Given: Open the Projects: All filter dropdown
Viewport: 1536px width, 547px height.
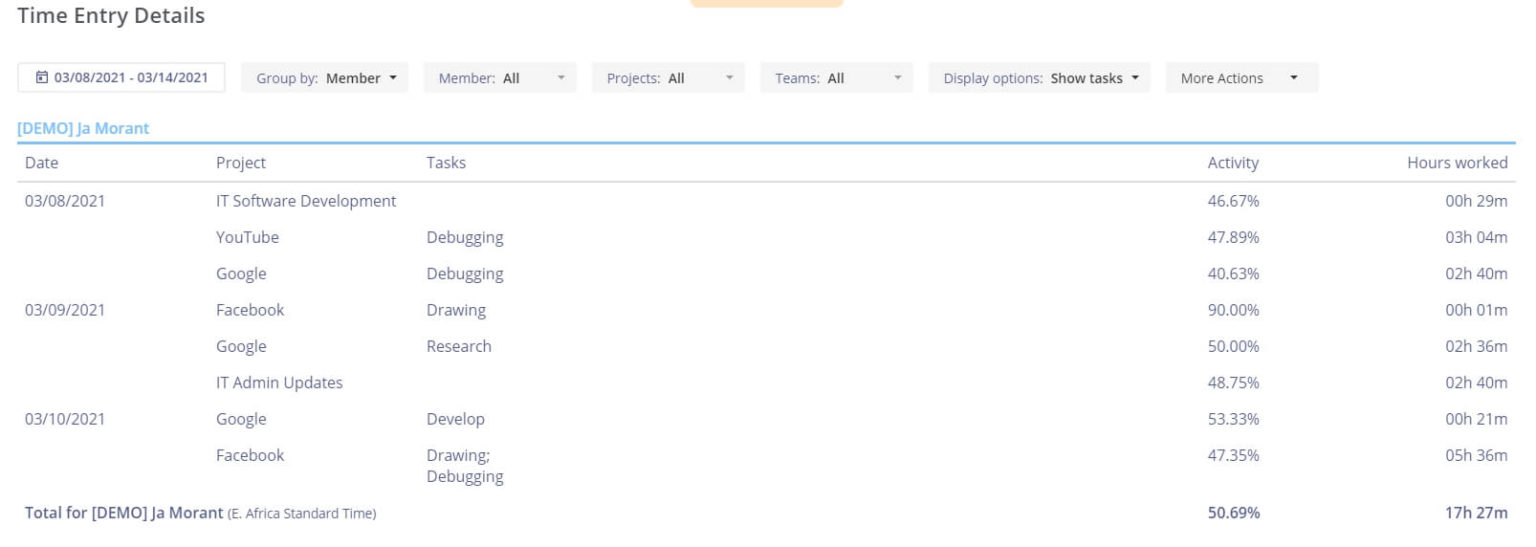Looking at the screenshot, I should 668,78.
